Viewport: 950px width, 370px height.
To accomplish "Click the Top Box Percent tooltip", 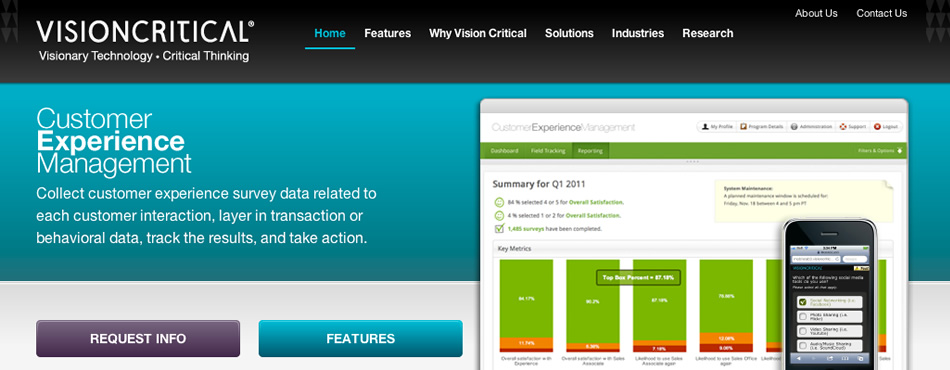I will [x=639, y=278].
